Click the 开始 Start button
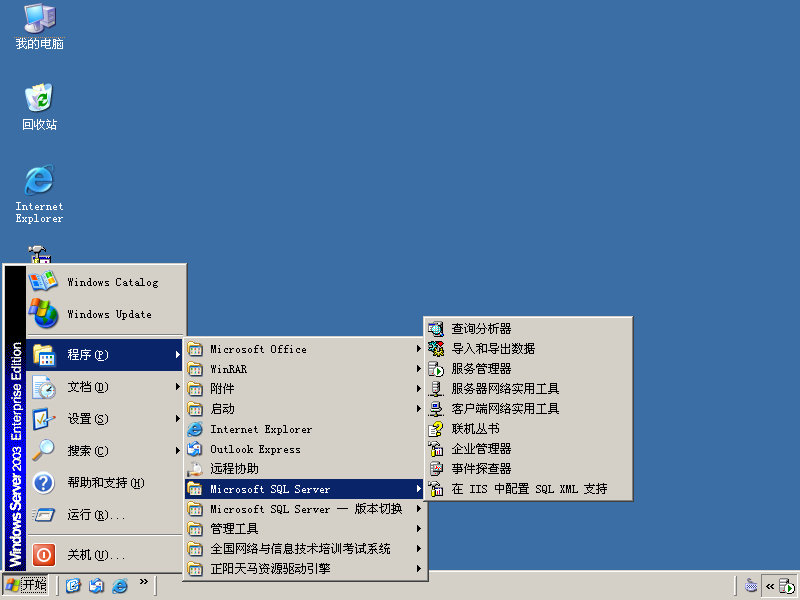Image resolution: width=800 pixels, height=600 pixels. (26, 585)
